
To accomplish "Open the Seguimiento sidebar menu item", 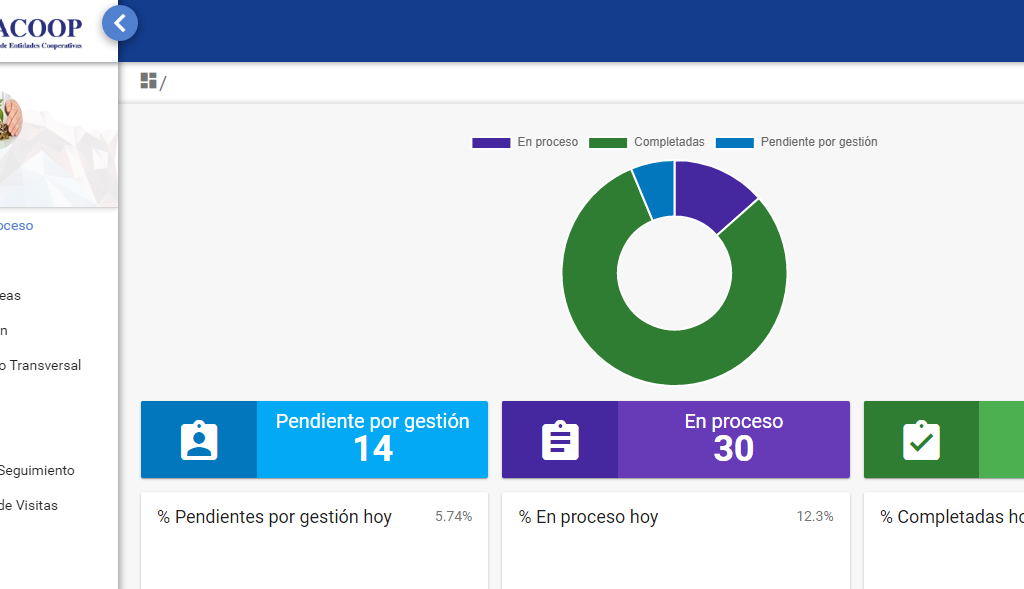I will click(37, 470).
